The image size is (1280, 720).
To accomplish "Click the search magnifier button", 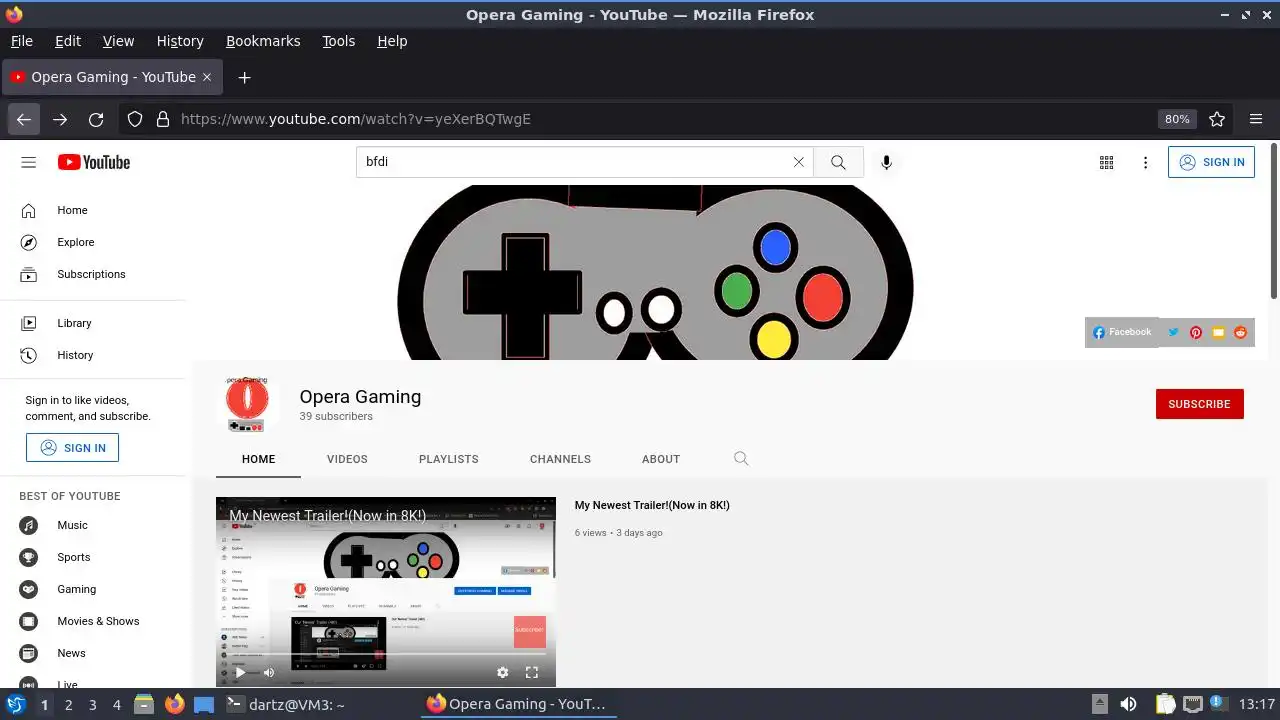I will [x=838, y=162].
